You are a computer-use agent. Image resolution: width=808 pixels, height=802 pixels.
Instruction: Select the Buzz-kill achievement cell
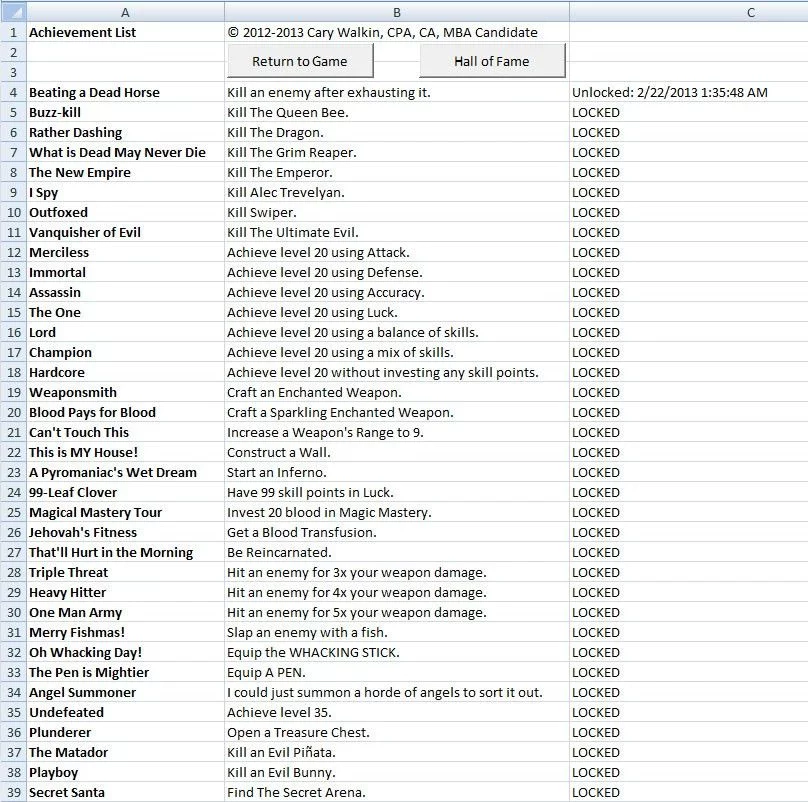pyautogui.click(x=125, y=112)
